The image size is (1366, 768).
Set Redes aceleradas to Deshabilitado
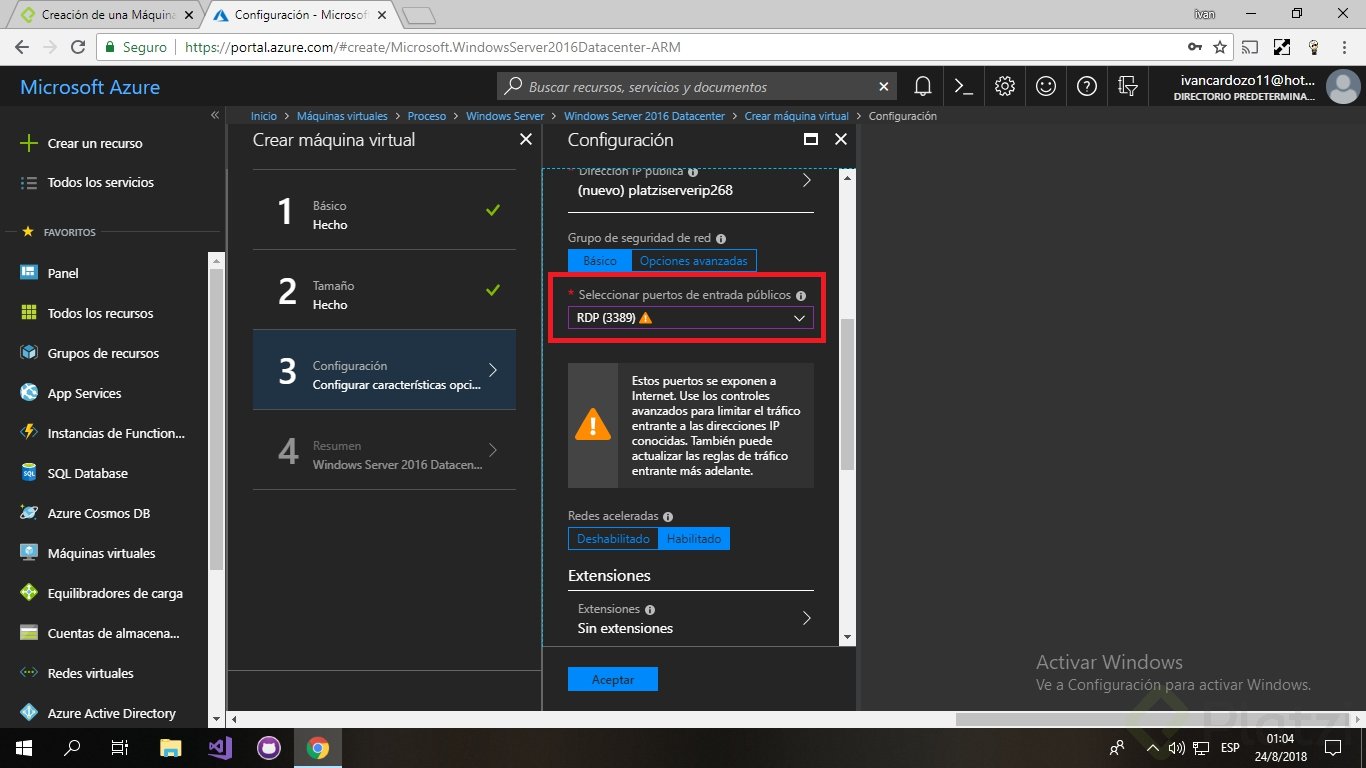613,539
